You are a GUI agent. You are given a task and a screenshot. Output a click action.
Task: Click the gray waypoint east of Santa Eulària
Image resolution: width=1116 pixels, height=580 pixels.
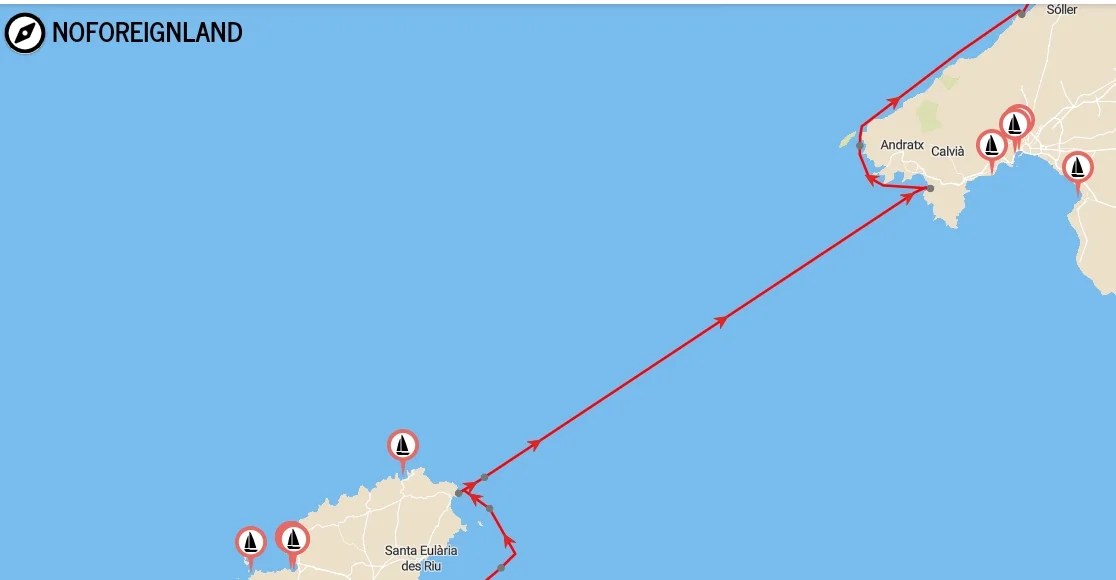tap(501, 568)
